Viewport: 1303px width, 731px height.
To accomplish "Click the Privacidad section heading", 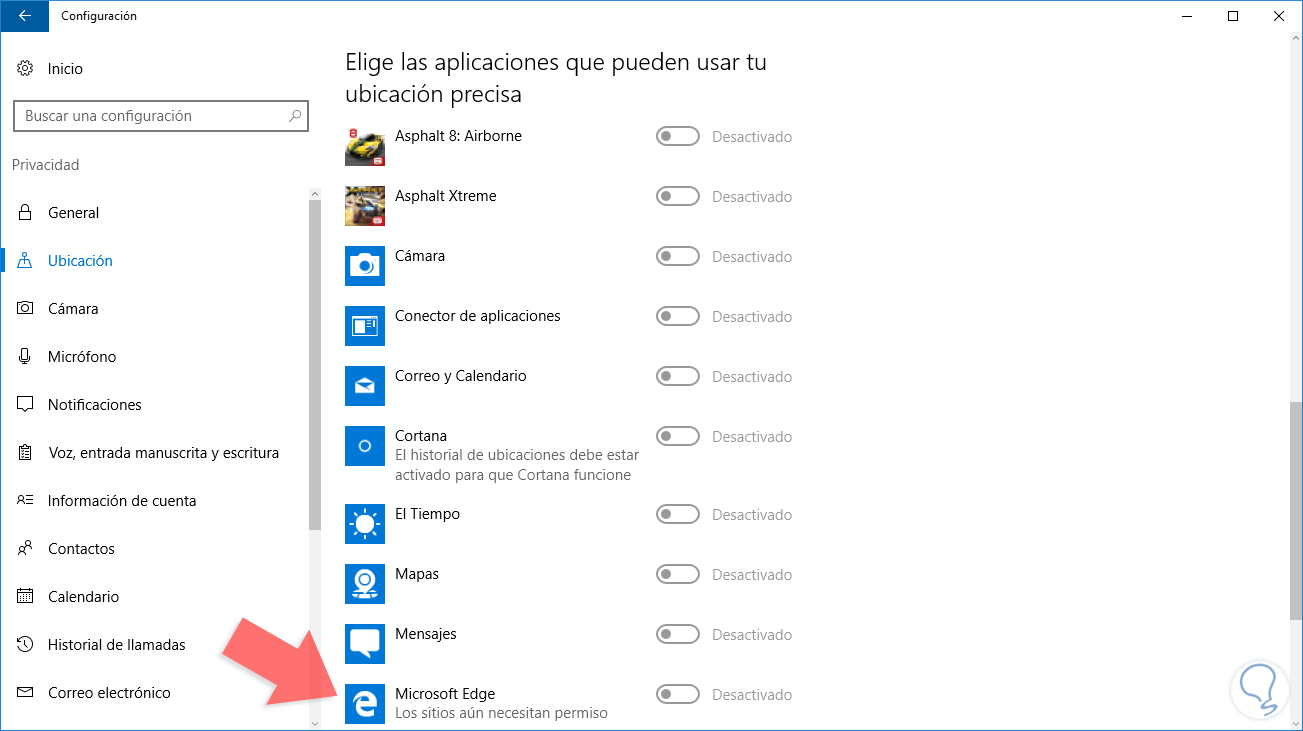I will (46, 165).
